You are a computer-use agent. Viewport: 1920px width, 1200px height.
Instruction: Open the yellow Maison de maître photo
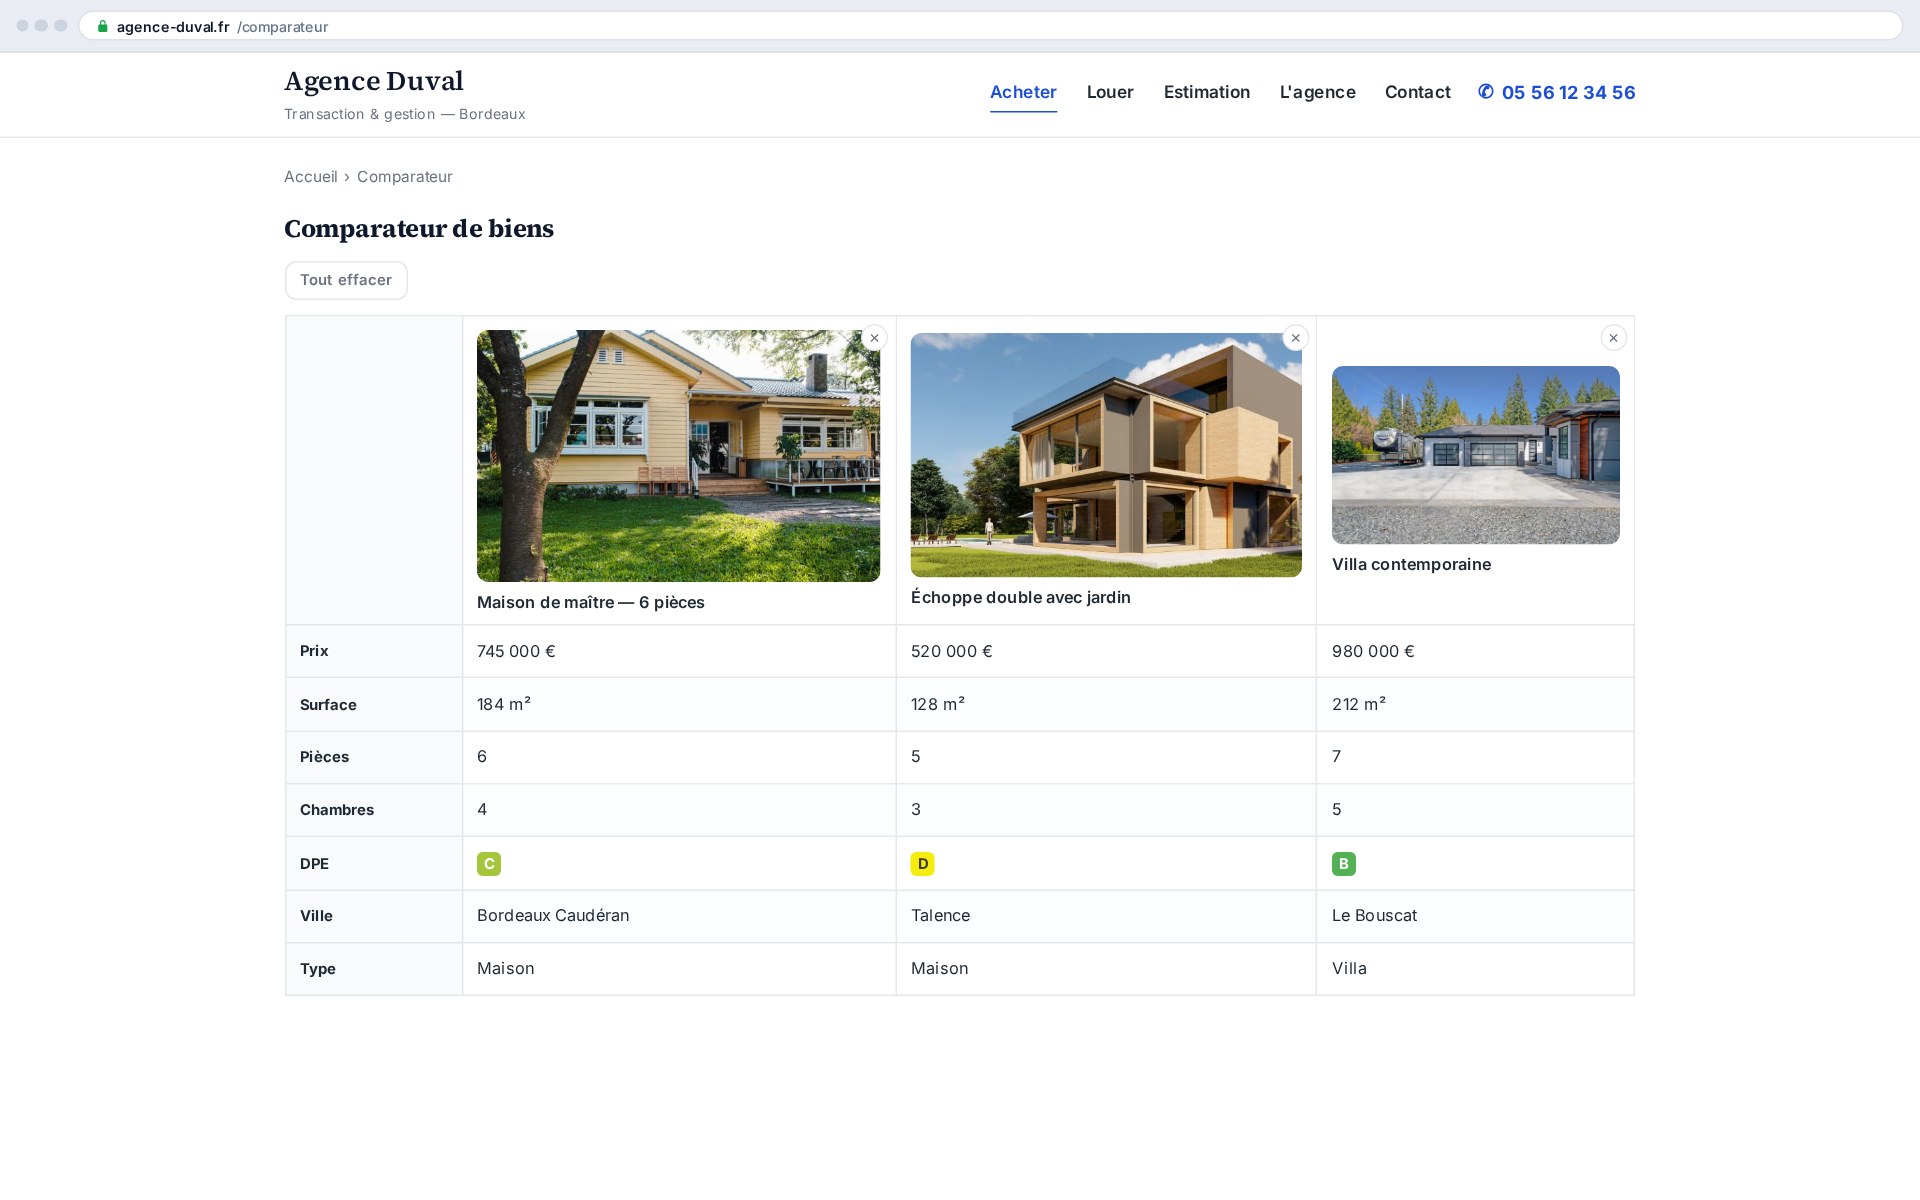pyautogui.click(x=678, y=456)
